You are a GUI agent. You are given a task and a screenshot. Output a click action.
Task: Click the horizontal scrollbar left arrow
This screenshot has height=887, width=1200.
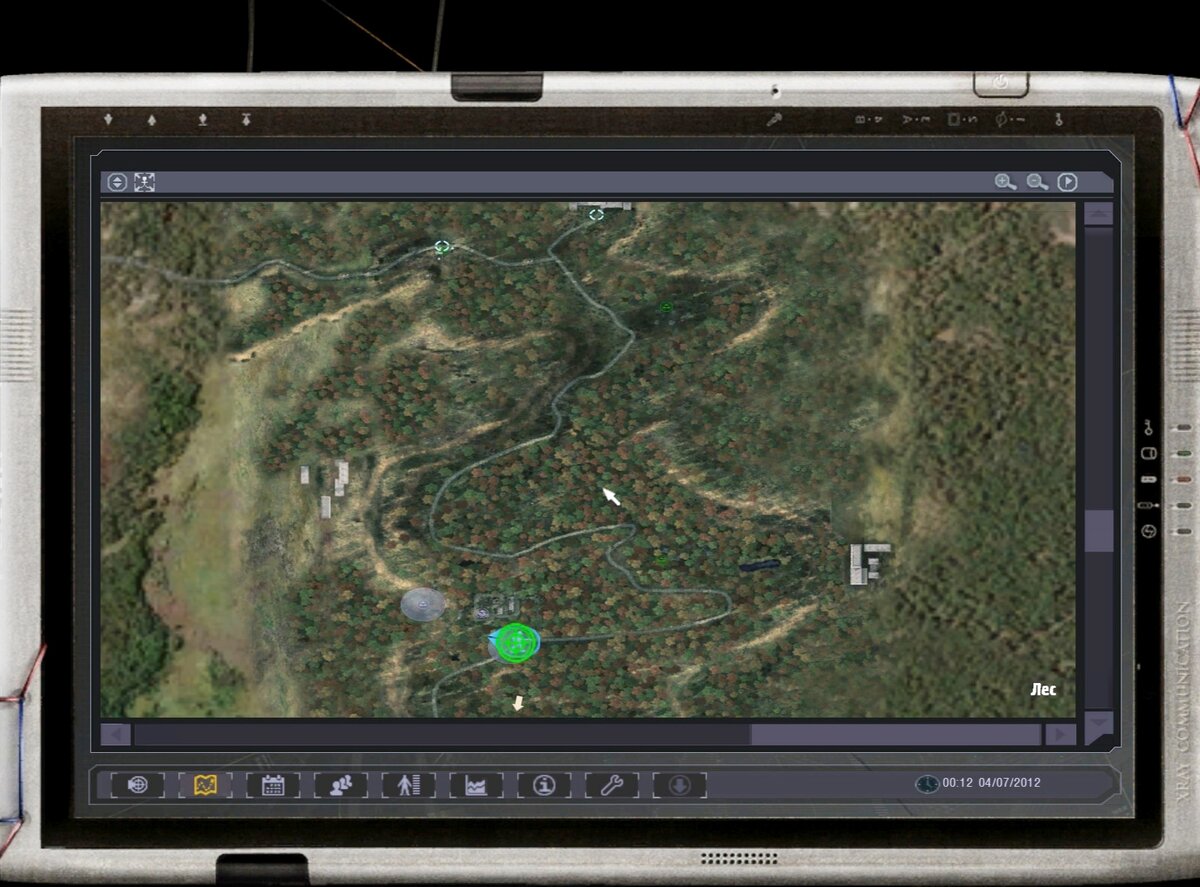point(116,735)
